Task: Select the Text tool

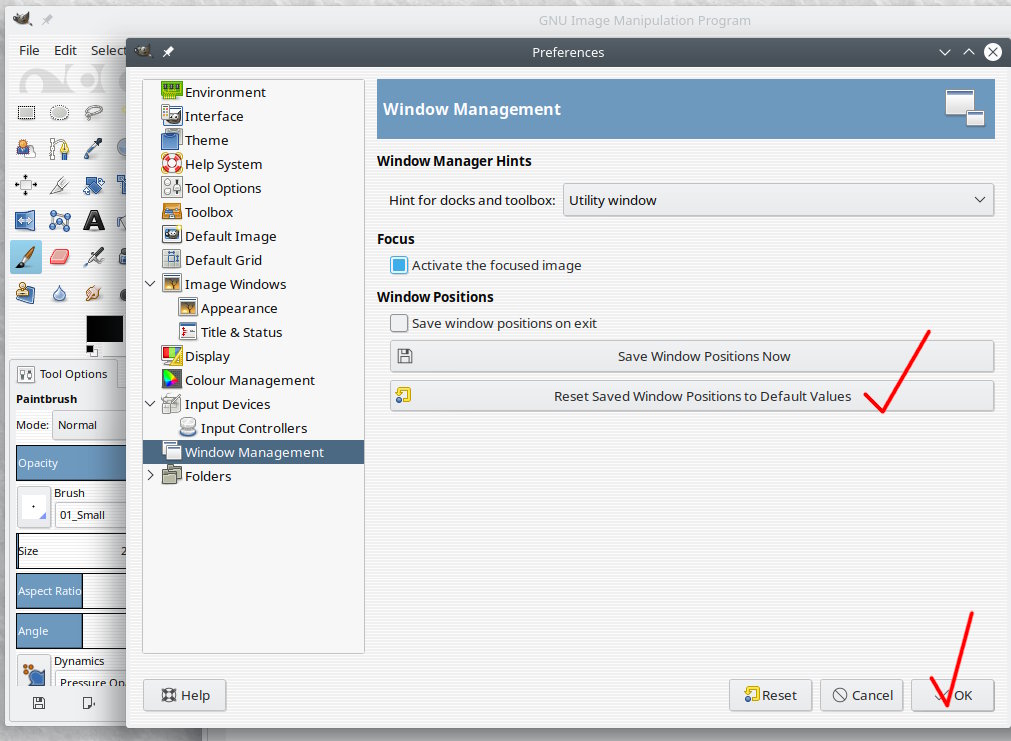Action: point(93,221)
